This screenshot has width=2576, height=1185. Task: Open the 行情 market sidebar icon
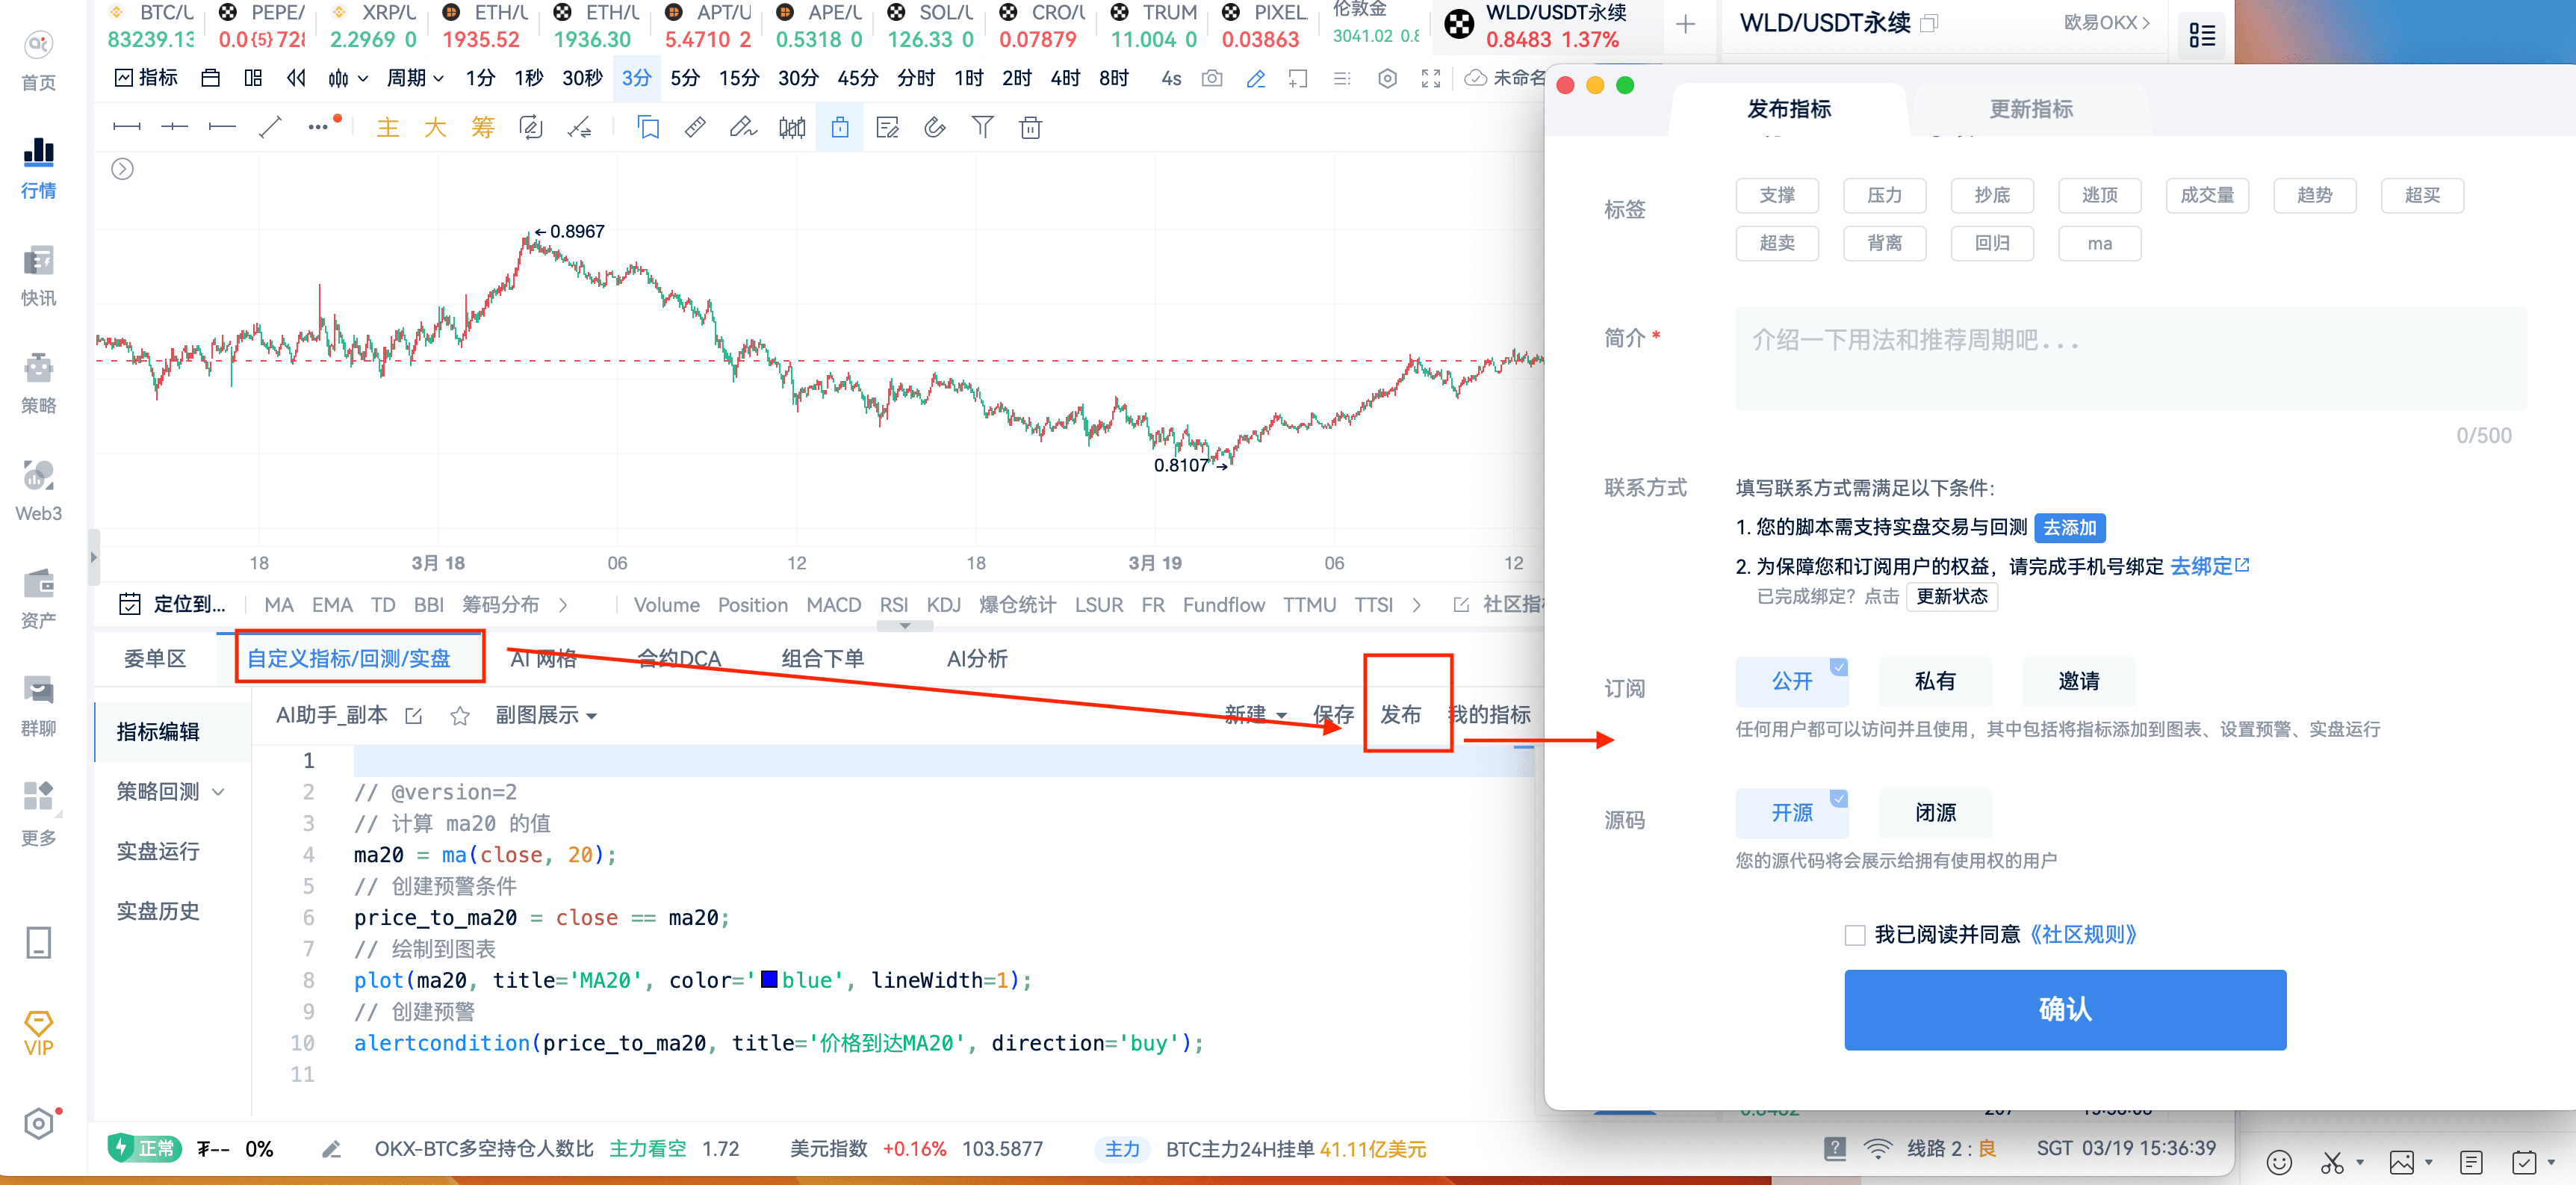[38, 168]
